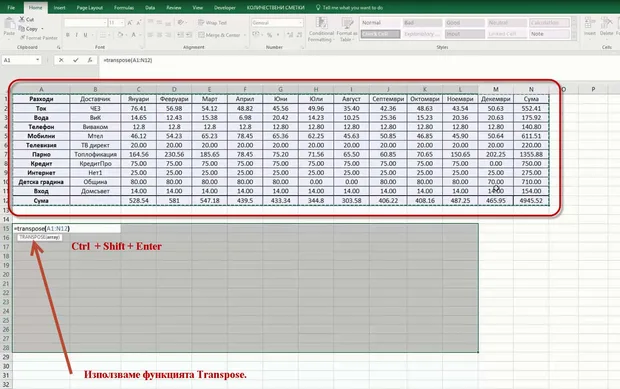Click Decrease Indent icon

pos(180,35)
